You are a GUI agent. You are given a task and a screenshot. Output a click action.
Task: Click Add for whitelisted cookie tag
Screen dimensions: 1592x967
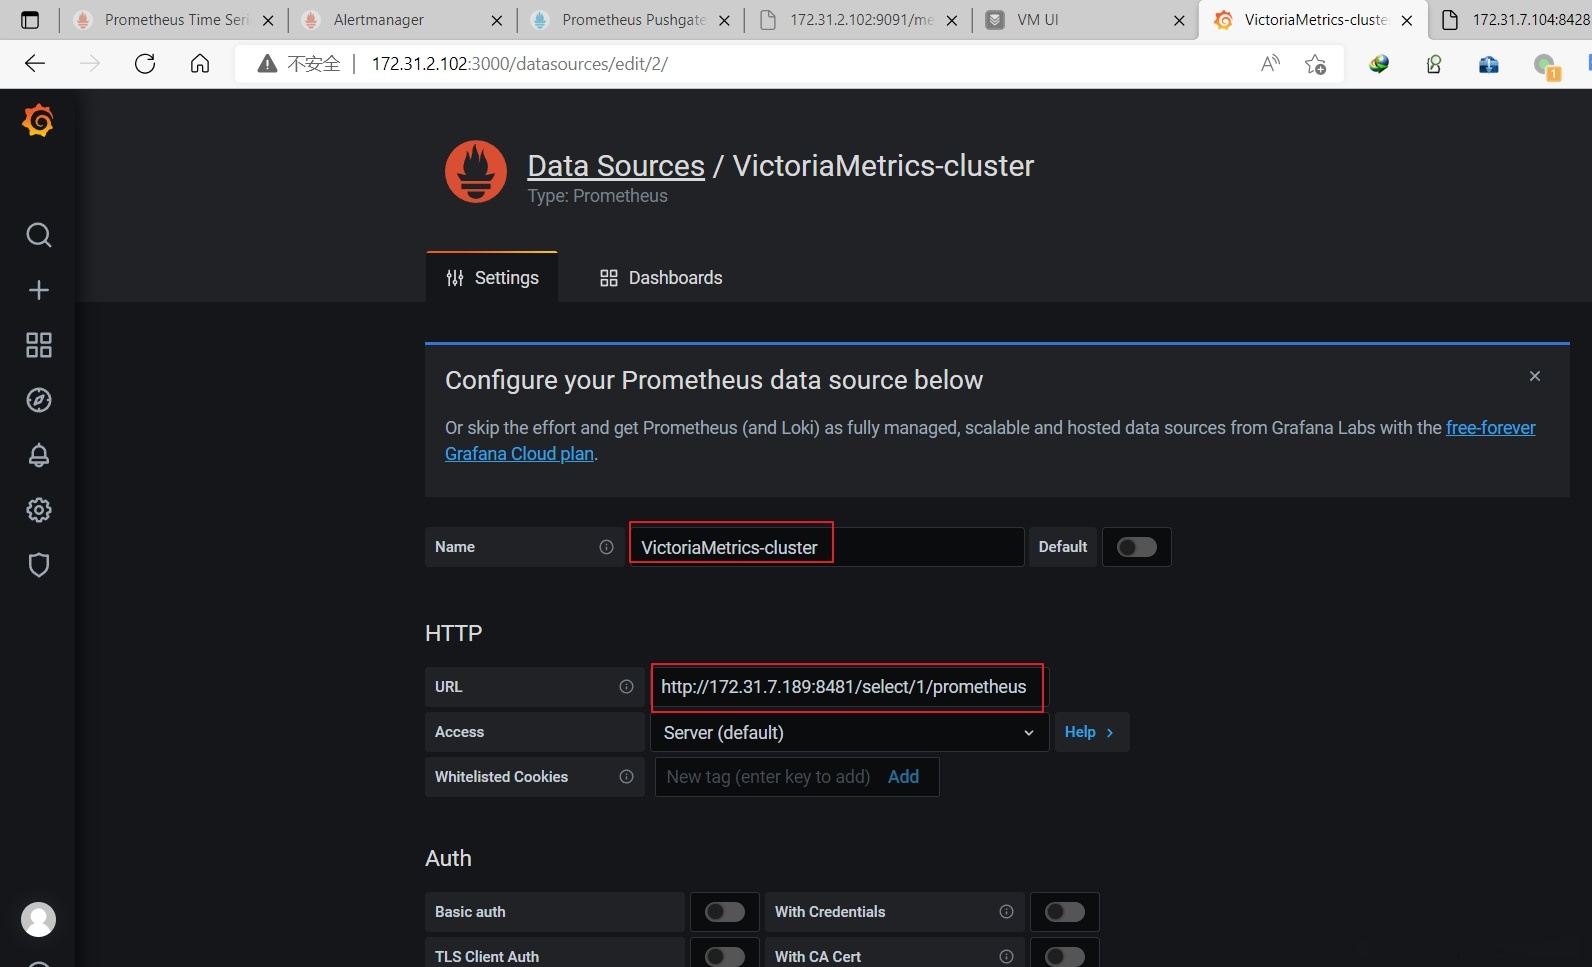click(x=903, y=777)
